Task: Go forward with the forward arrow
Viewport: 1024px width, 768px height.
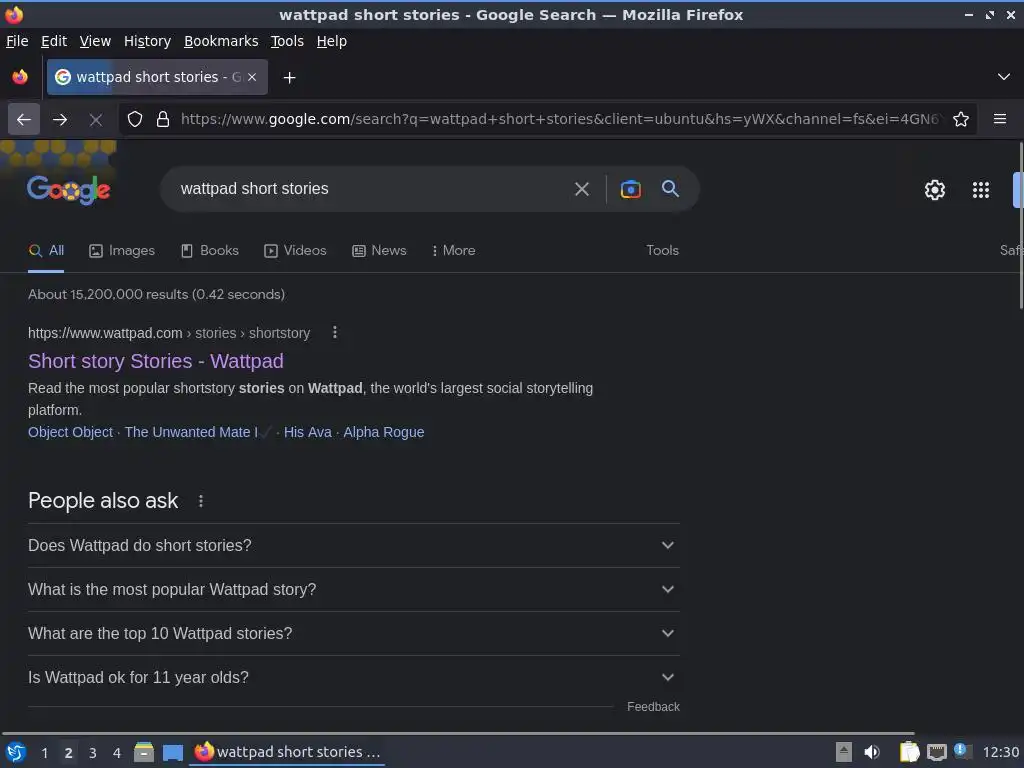Action: (60, 120)
